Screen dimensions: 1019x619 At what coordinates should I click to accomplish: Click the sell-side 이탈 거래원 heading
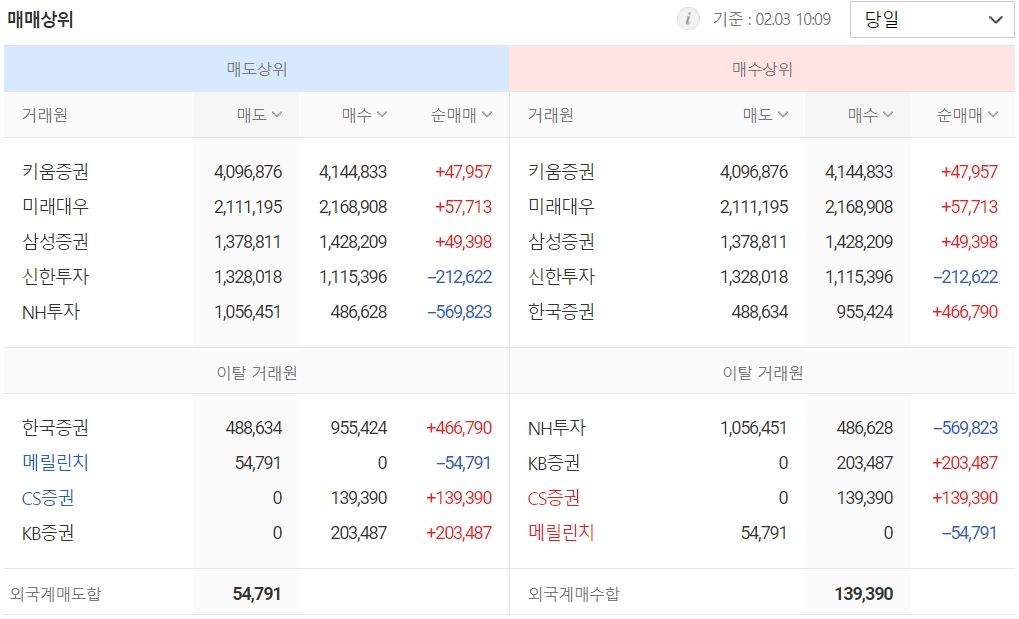tap(257, 373)
